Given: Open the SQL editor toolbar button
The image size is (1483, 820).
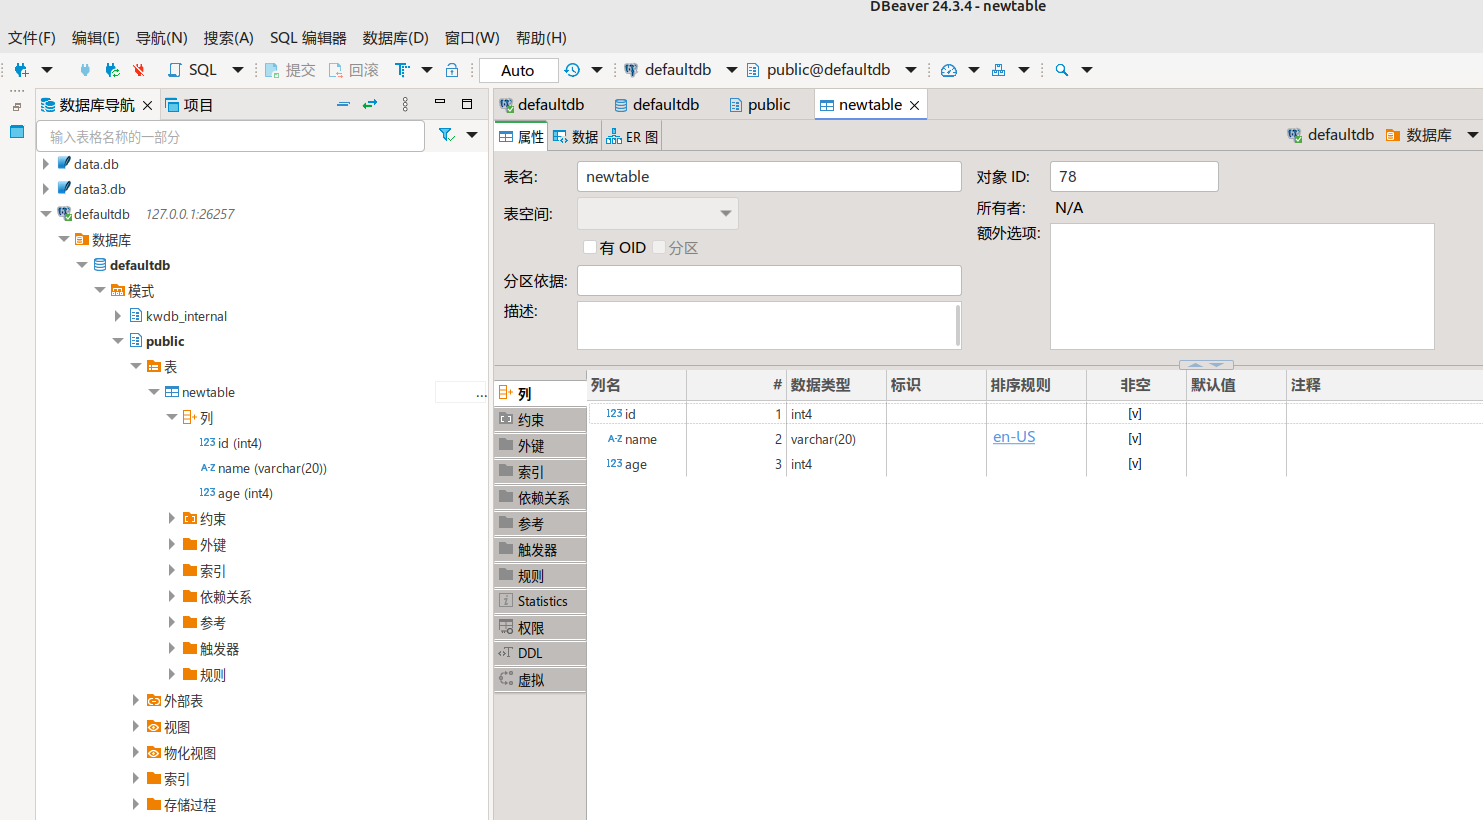Looking at the screenshot, I should click(x=192, y=70).
